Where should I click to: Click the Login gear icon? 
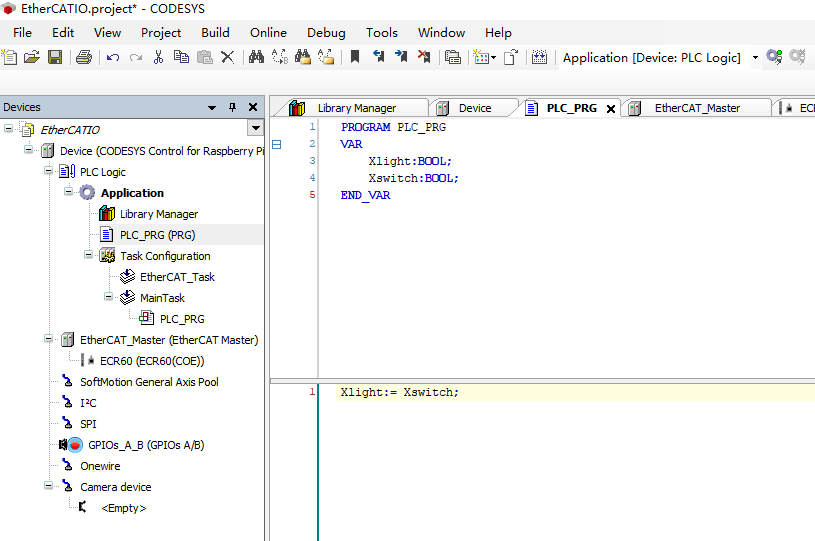pos(774,57)
